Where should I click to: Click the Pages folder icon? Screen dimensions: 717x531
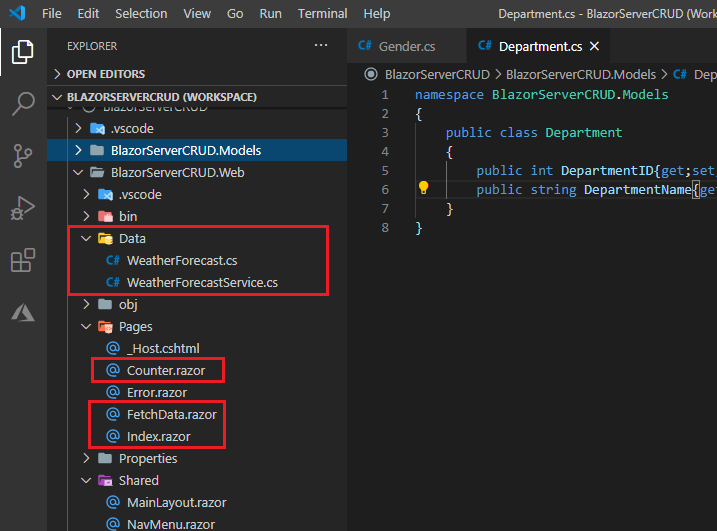pyautogui.click(x=105, y=327)
